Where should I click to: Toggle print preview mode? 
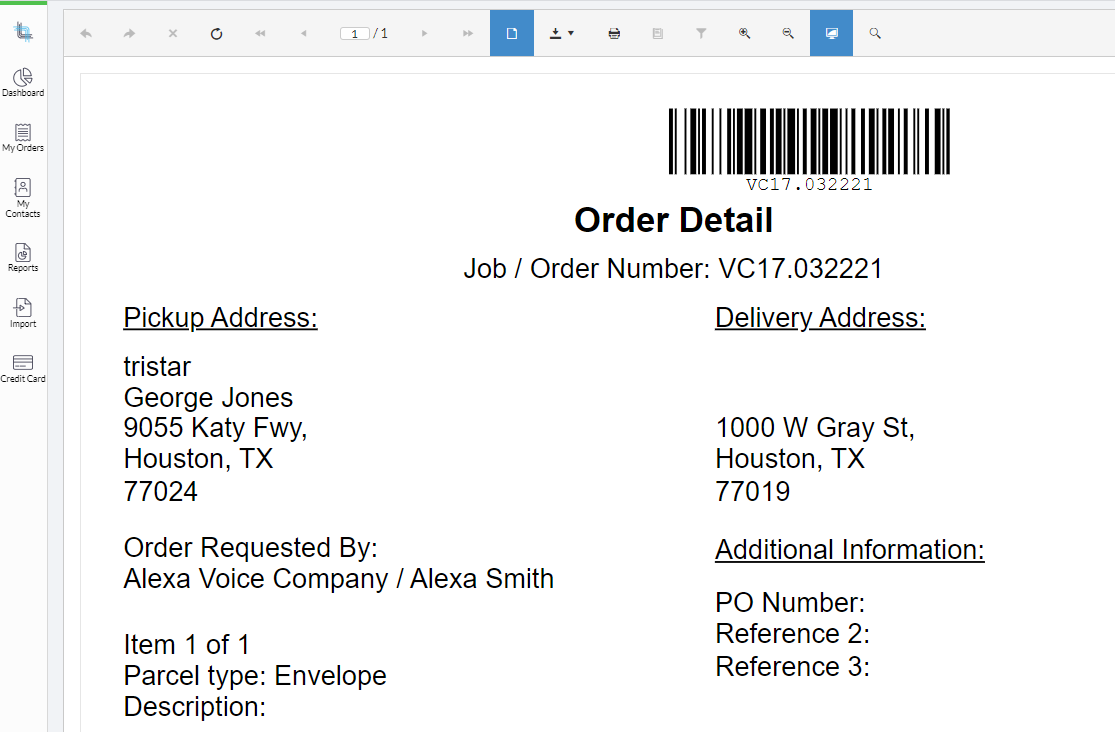coord(512,33)
